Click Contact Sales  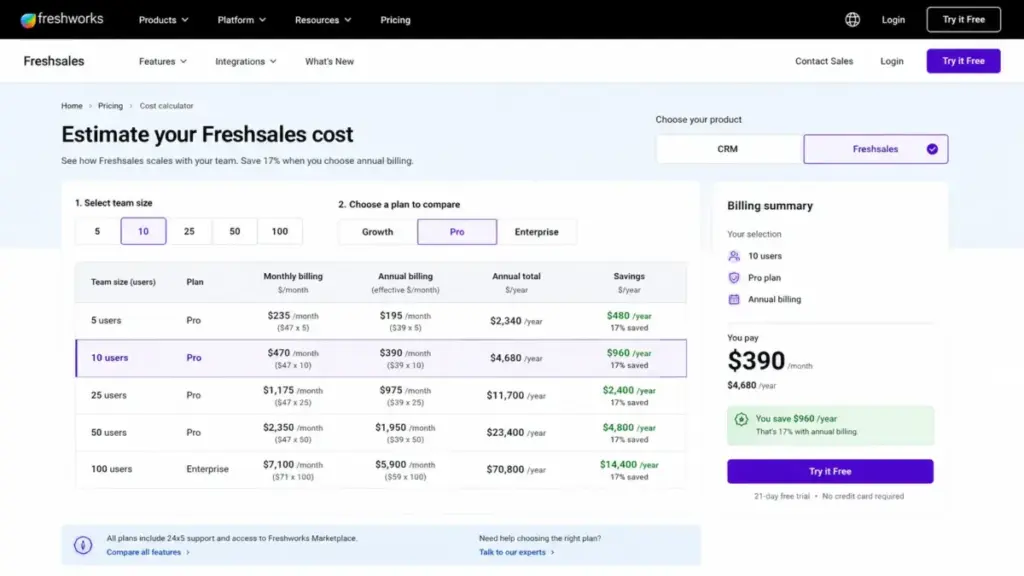pos(824,61)
